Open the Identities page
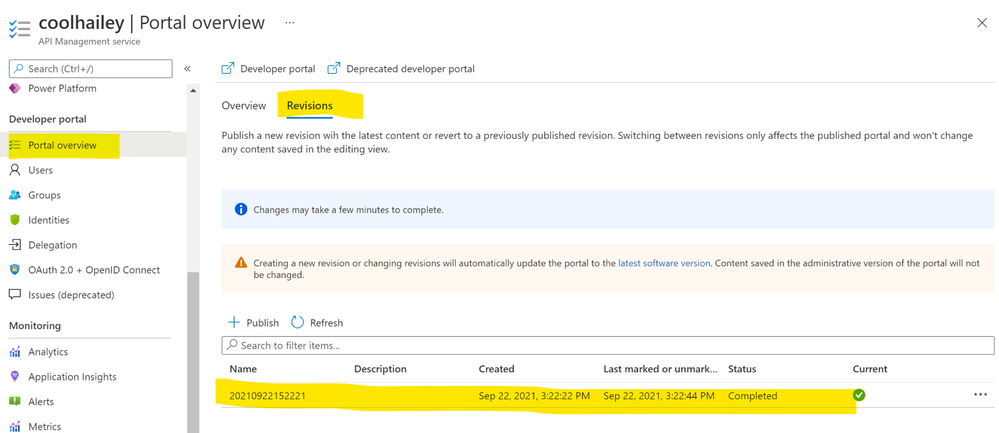The height and width of the screenshot is (433, 999). (x=49, y=220)
